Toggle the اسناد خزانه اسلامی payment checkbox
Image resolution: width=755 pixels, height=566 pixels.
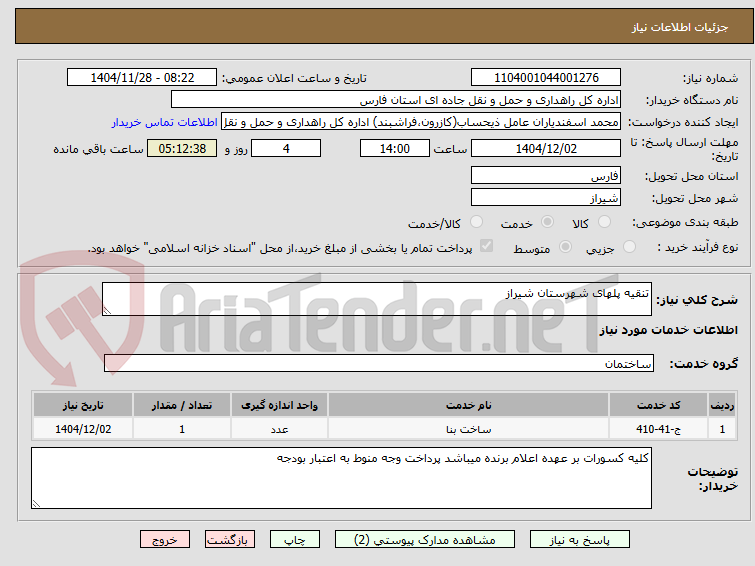click(486, 246)
